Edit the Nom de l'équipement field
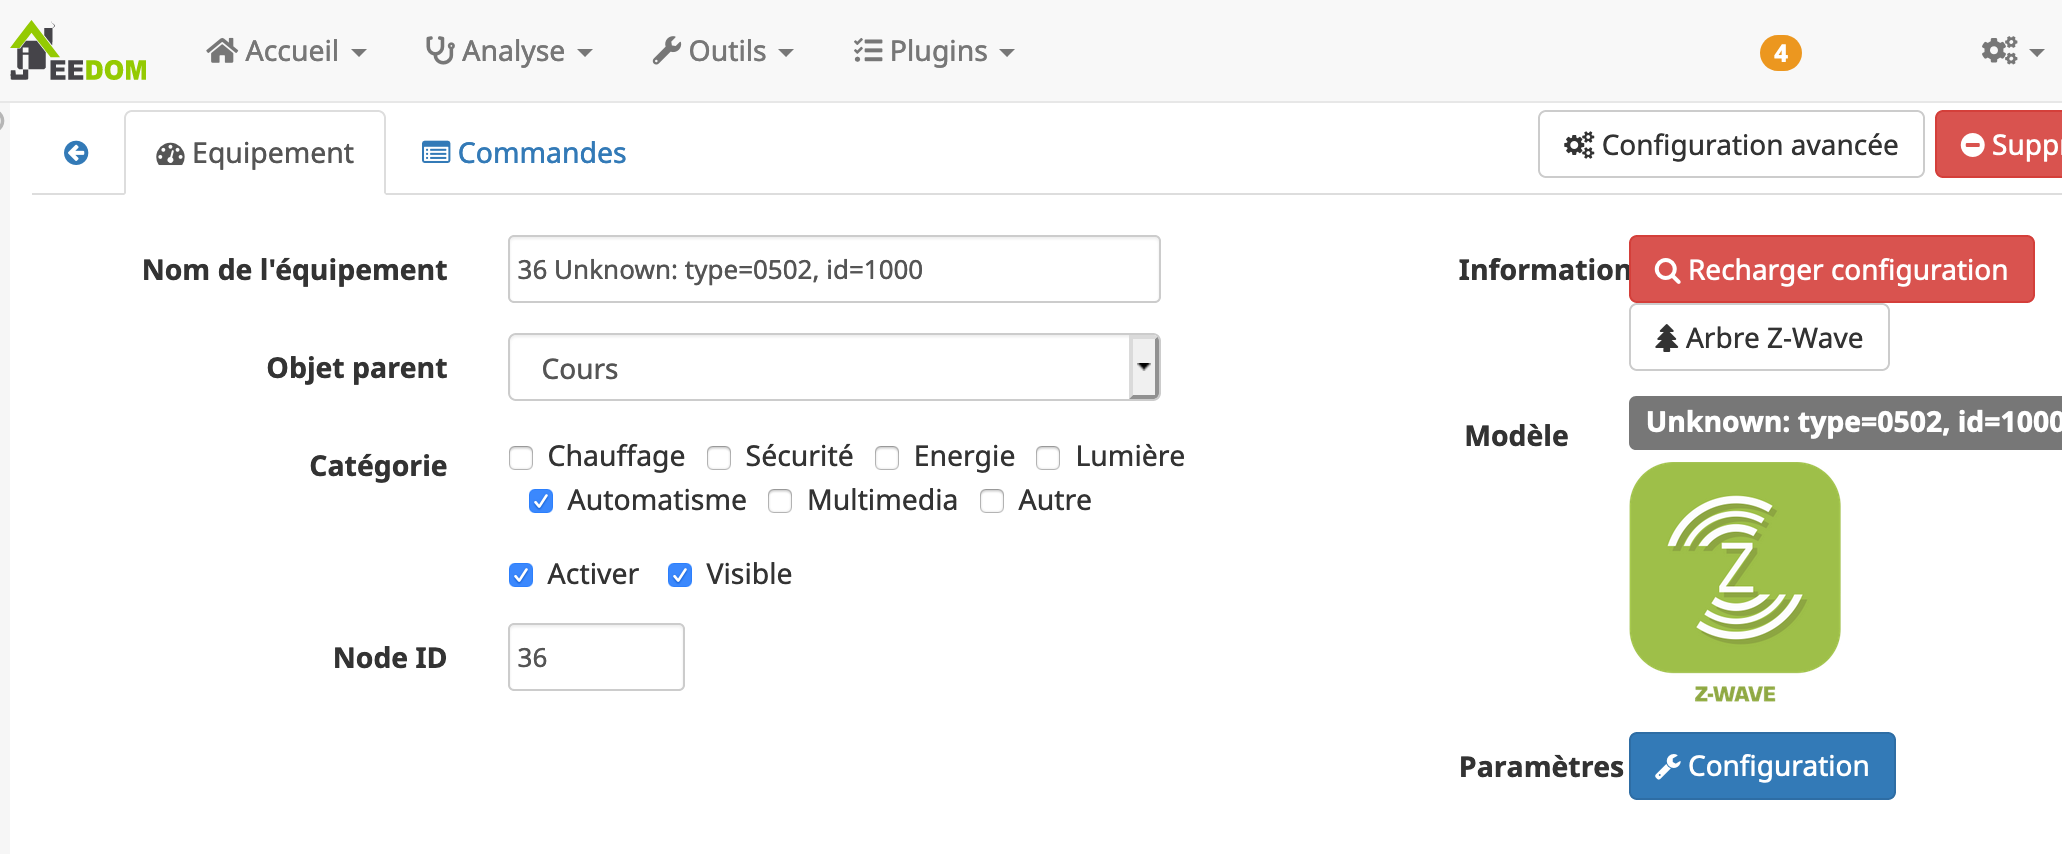Screen dimensions: 2062x854 coord(834,269)
